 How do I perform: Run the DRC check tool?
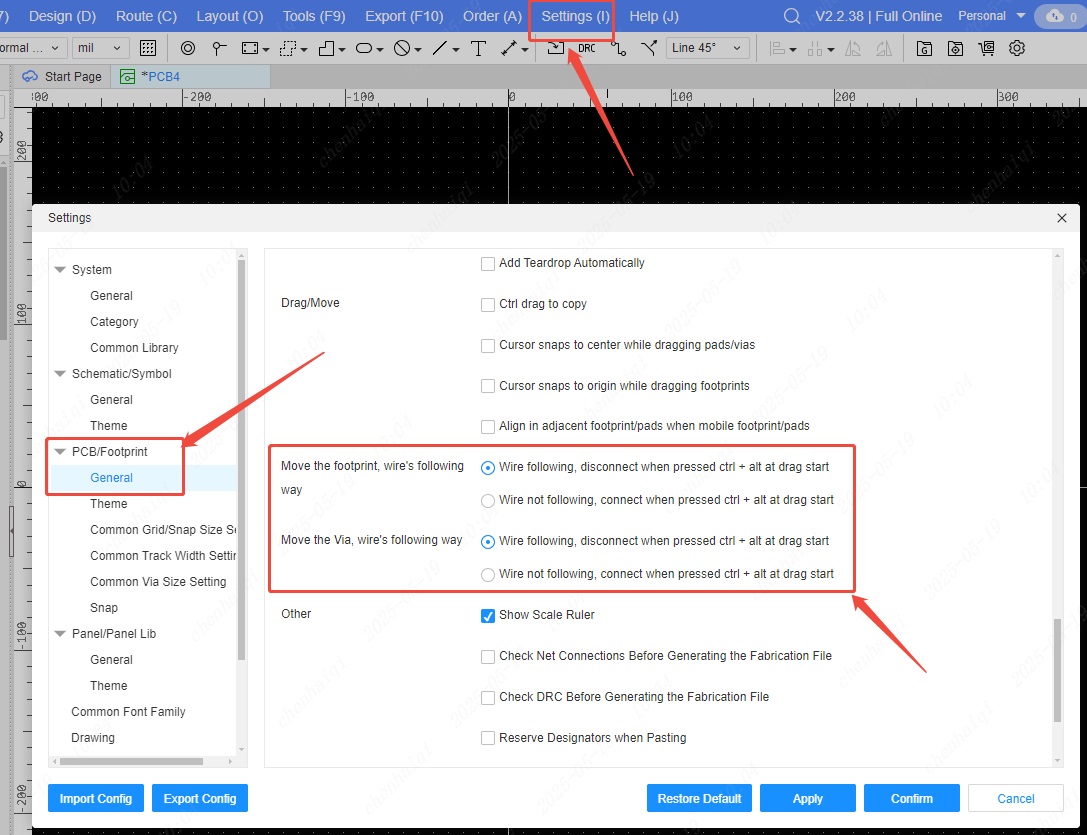click(587, 48)
